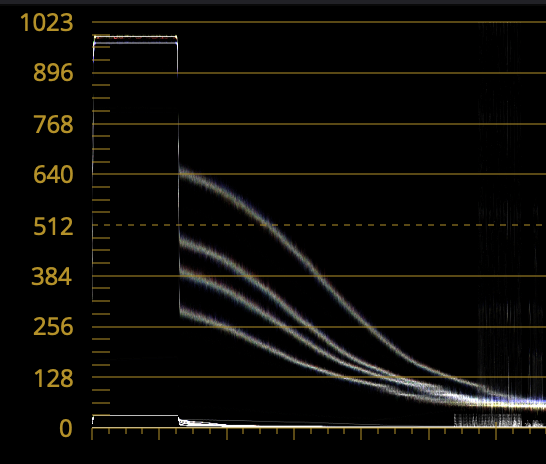Image resolution: width=546 pixels, height=464 pixels.
Task: Select the 128 scale label
Action: (x=54, y=378)
